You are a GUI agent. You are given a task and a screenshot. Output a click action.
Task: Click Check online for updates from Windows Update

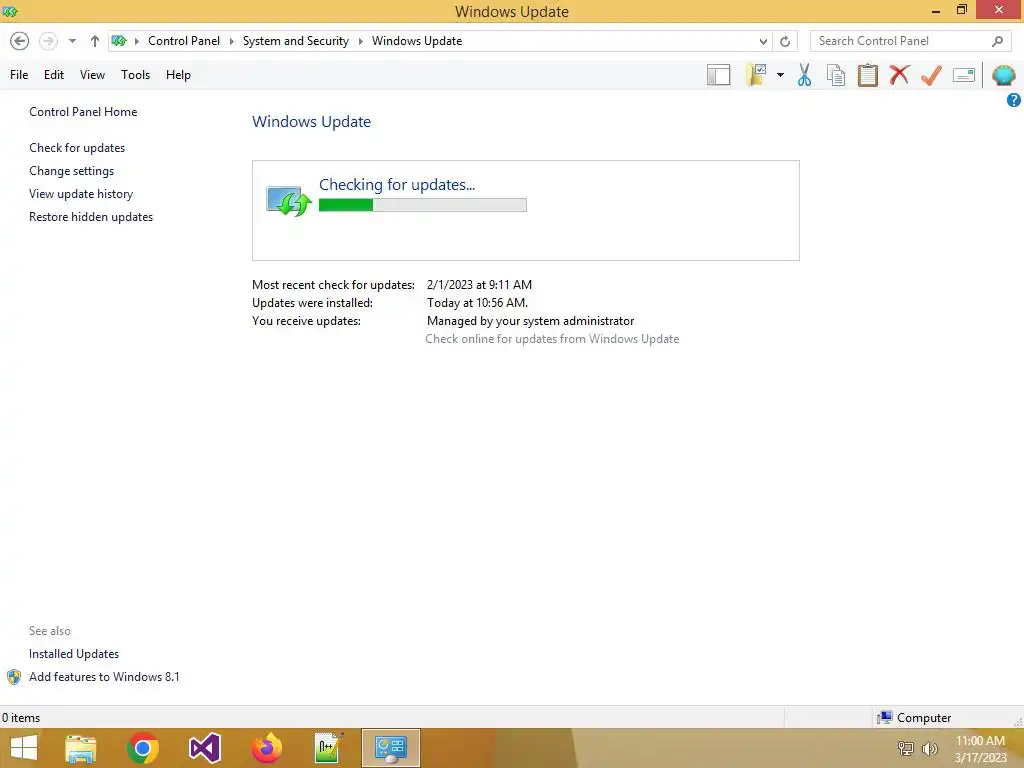[x=552, y=339]
